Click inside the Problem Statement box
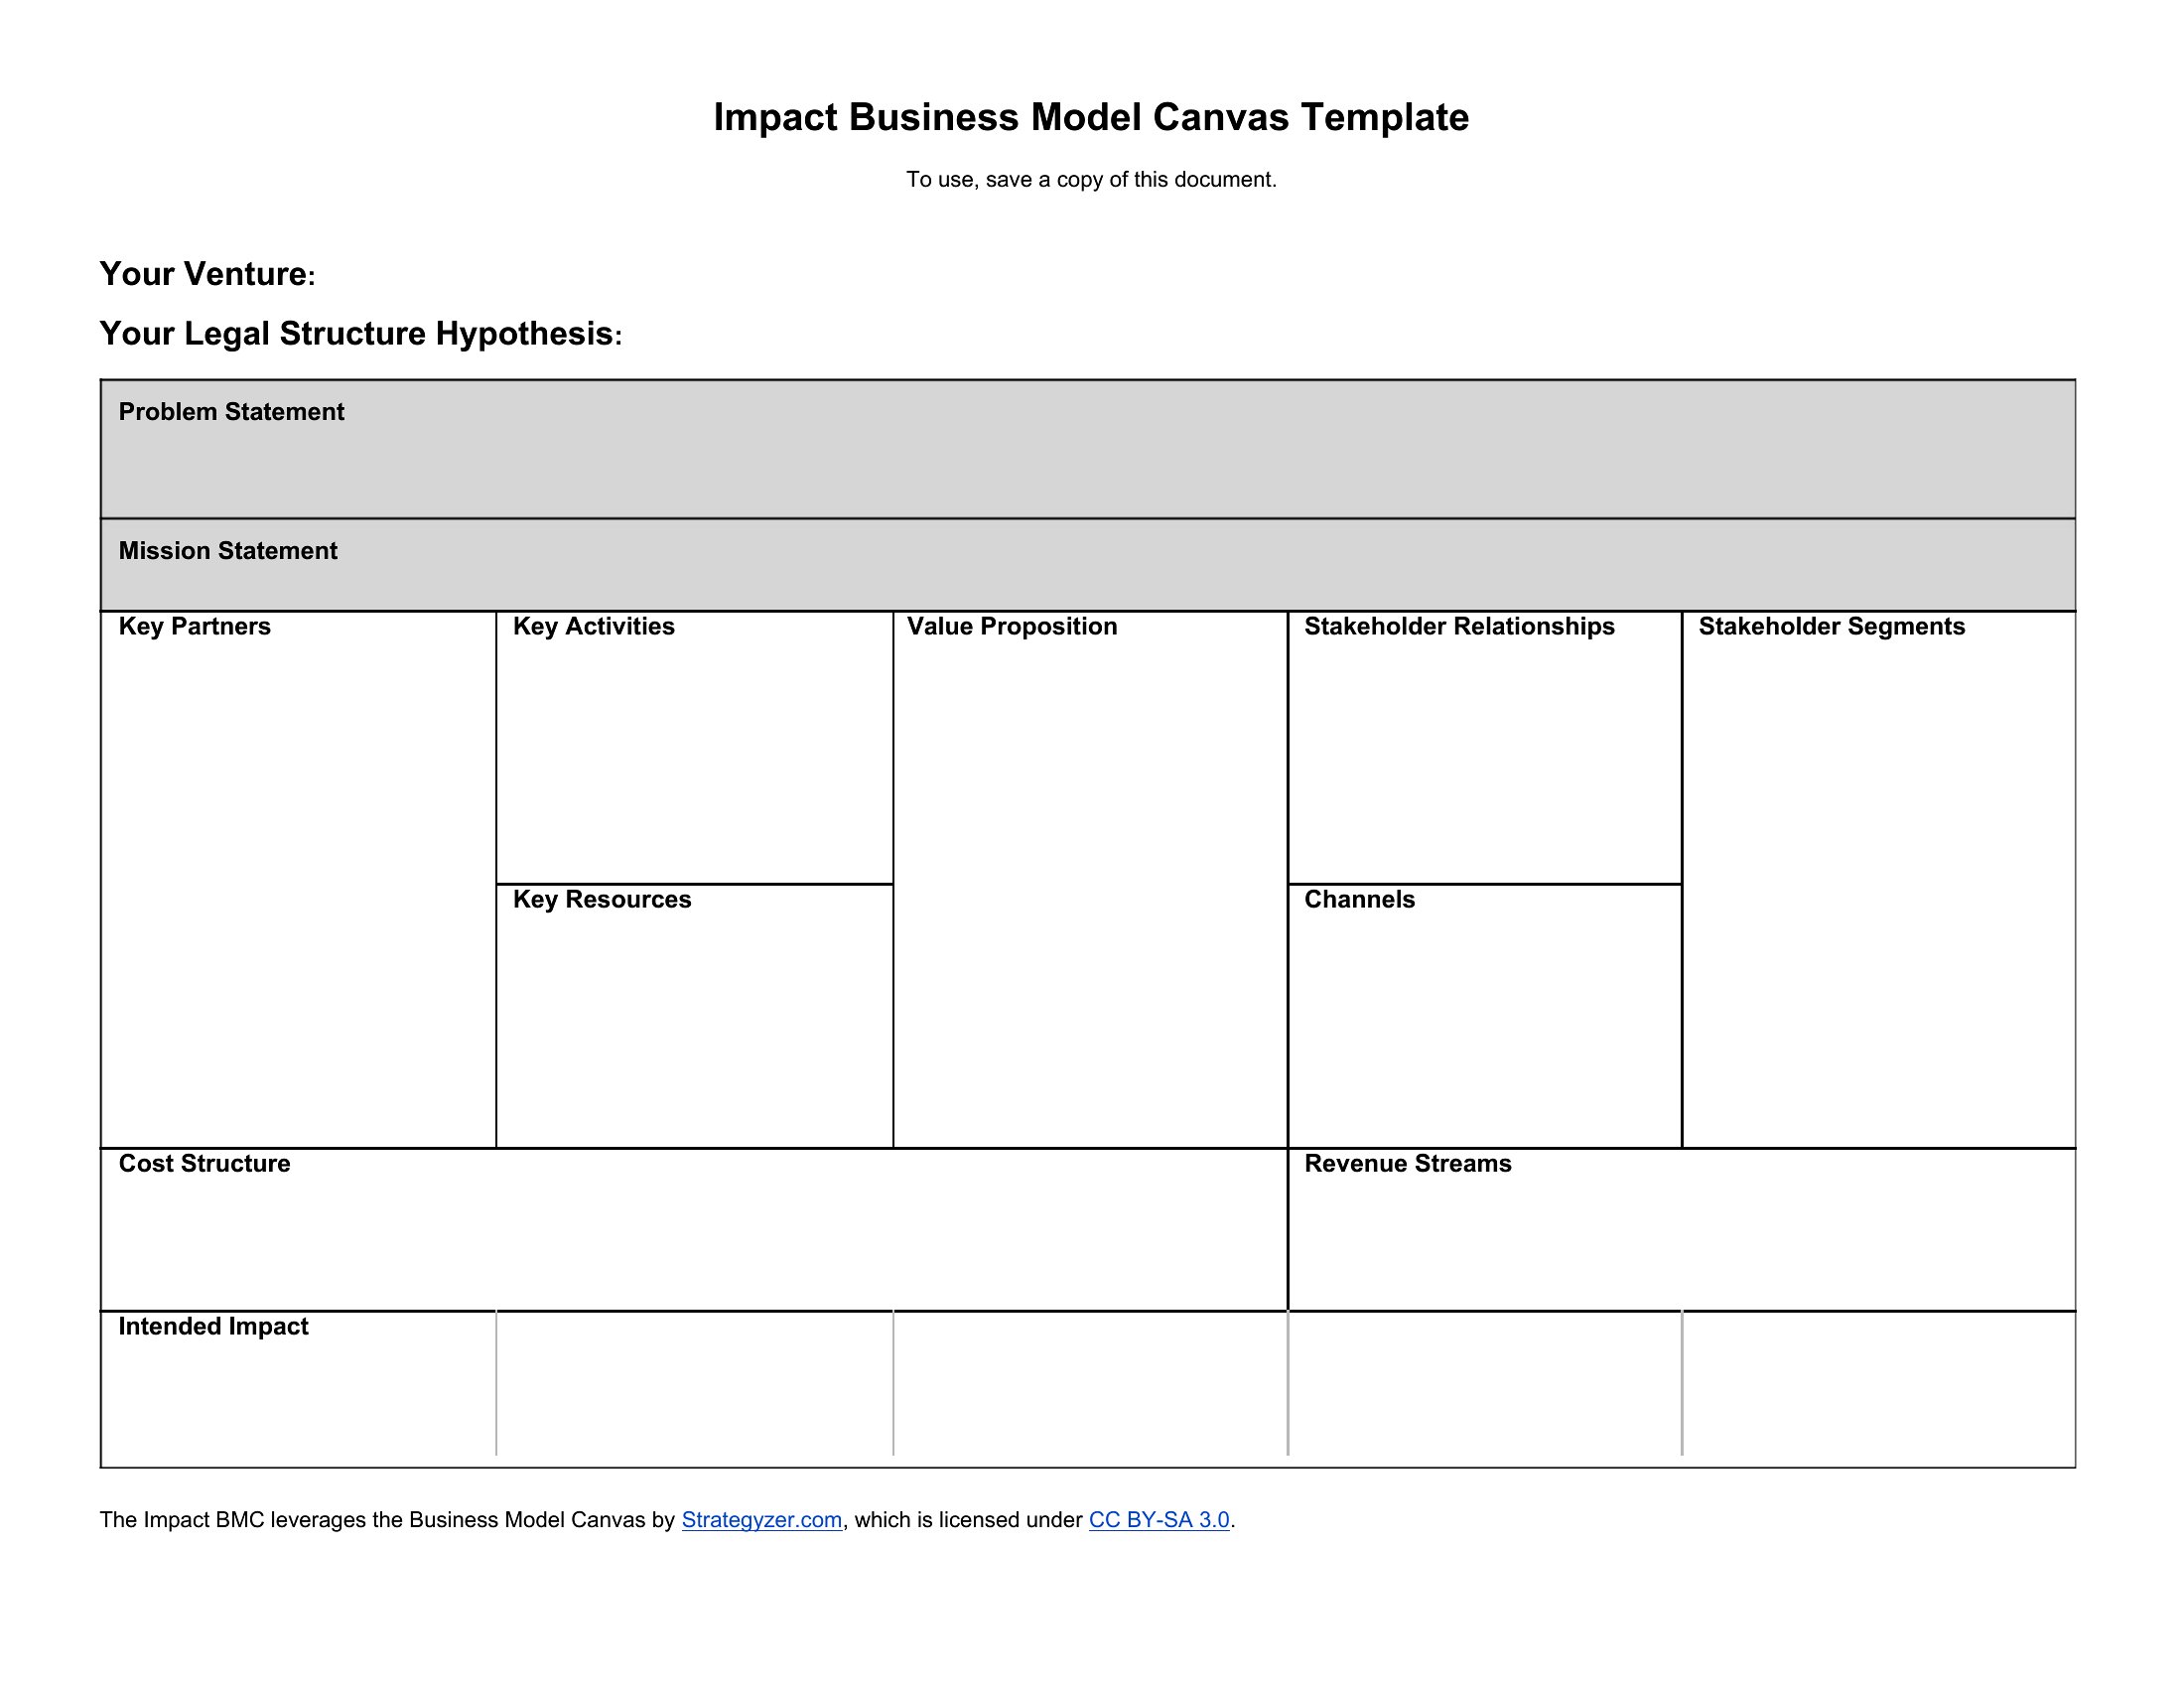Image resolution: width=2184 pixels, height=1688 pixels. [x=1088, y=449]
